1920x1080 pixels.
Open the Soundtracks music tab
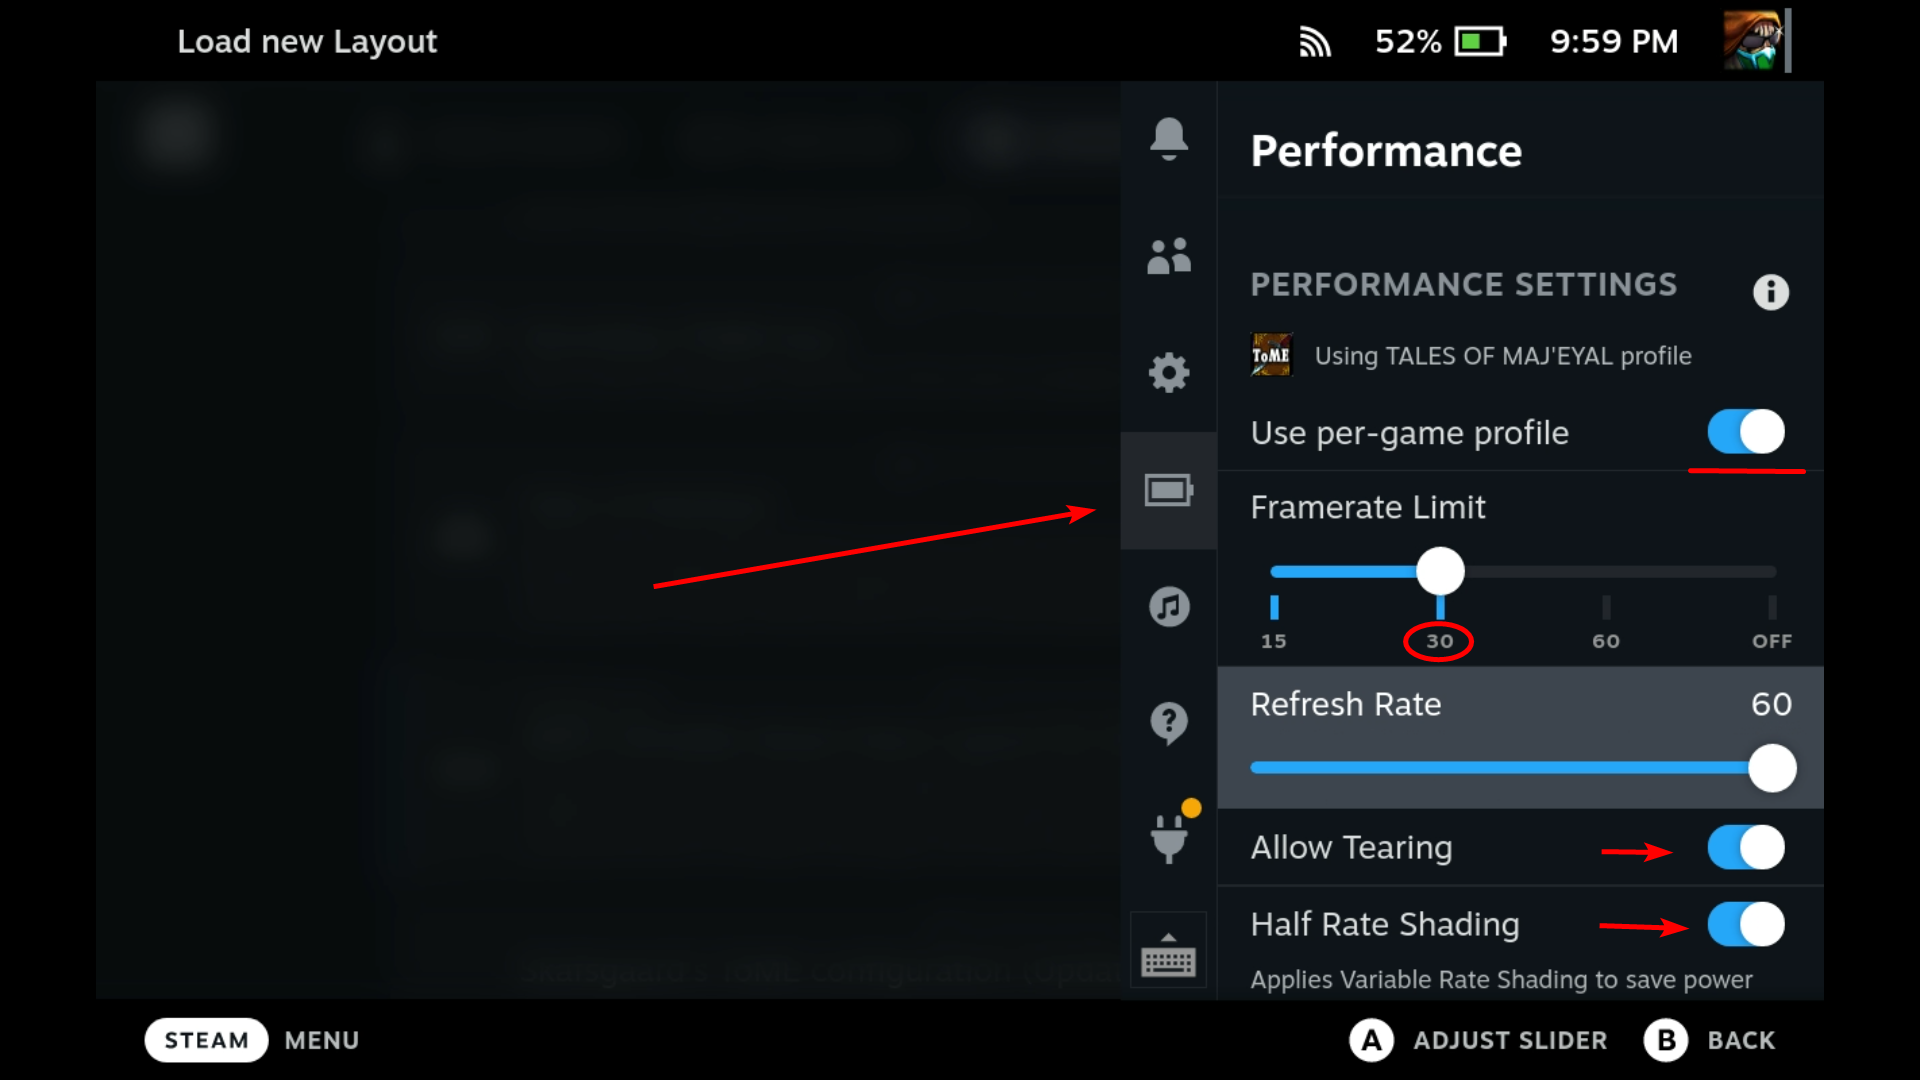pos(1168,606)
